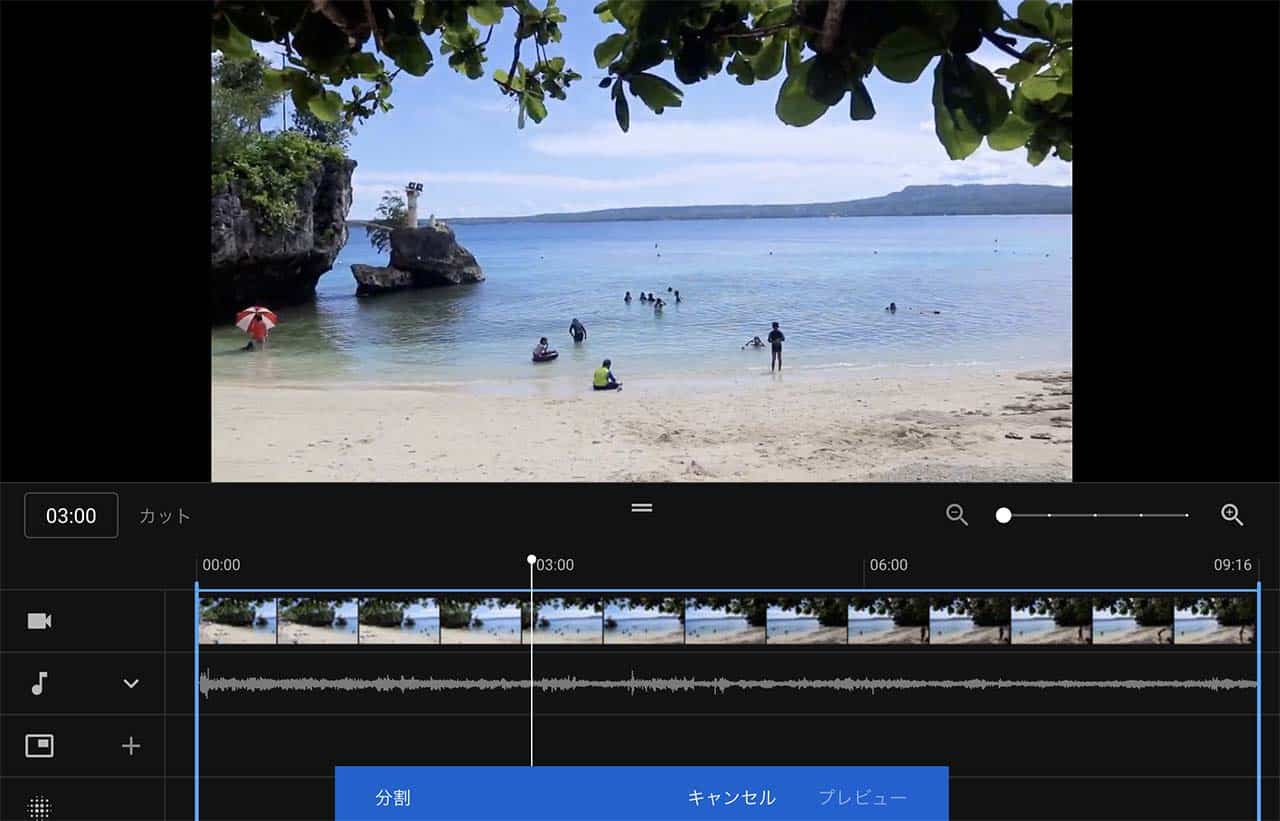Viewport: 1280px width, 821px height.
Task: Click the プレビュー button
Action: pyautogui.click(x=863, y=798)
